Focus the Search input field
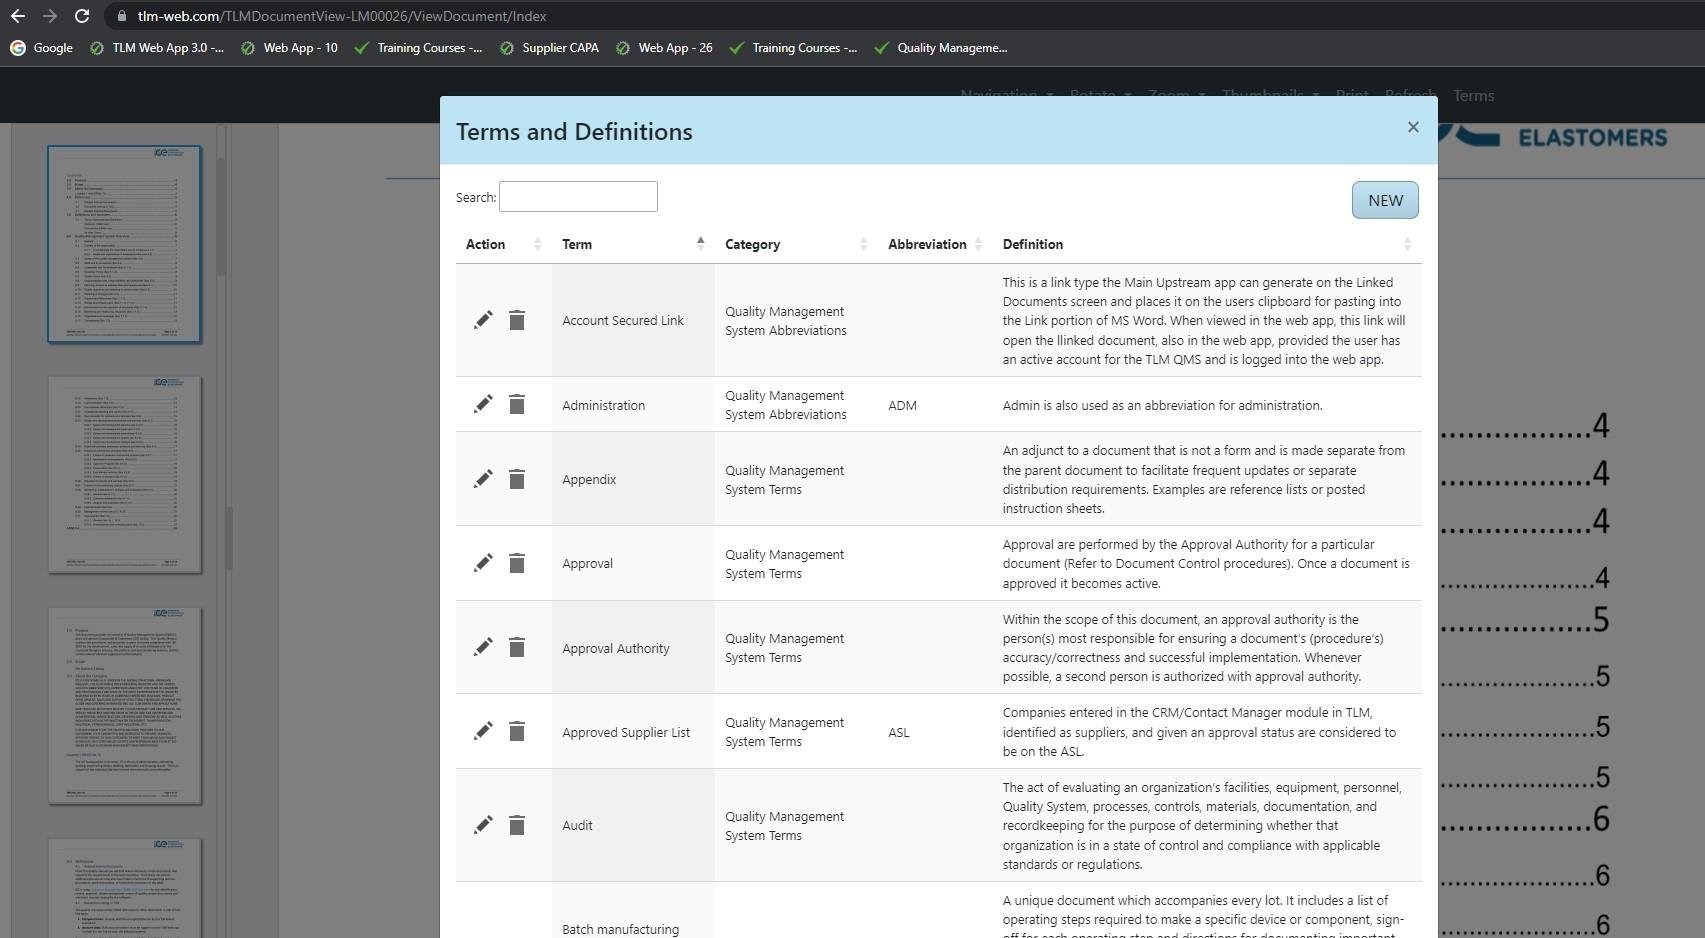1705x938 pixels. pos(578,197)
